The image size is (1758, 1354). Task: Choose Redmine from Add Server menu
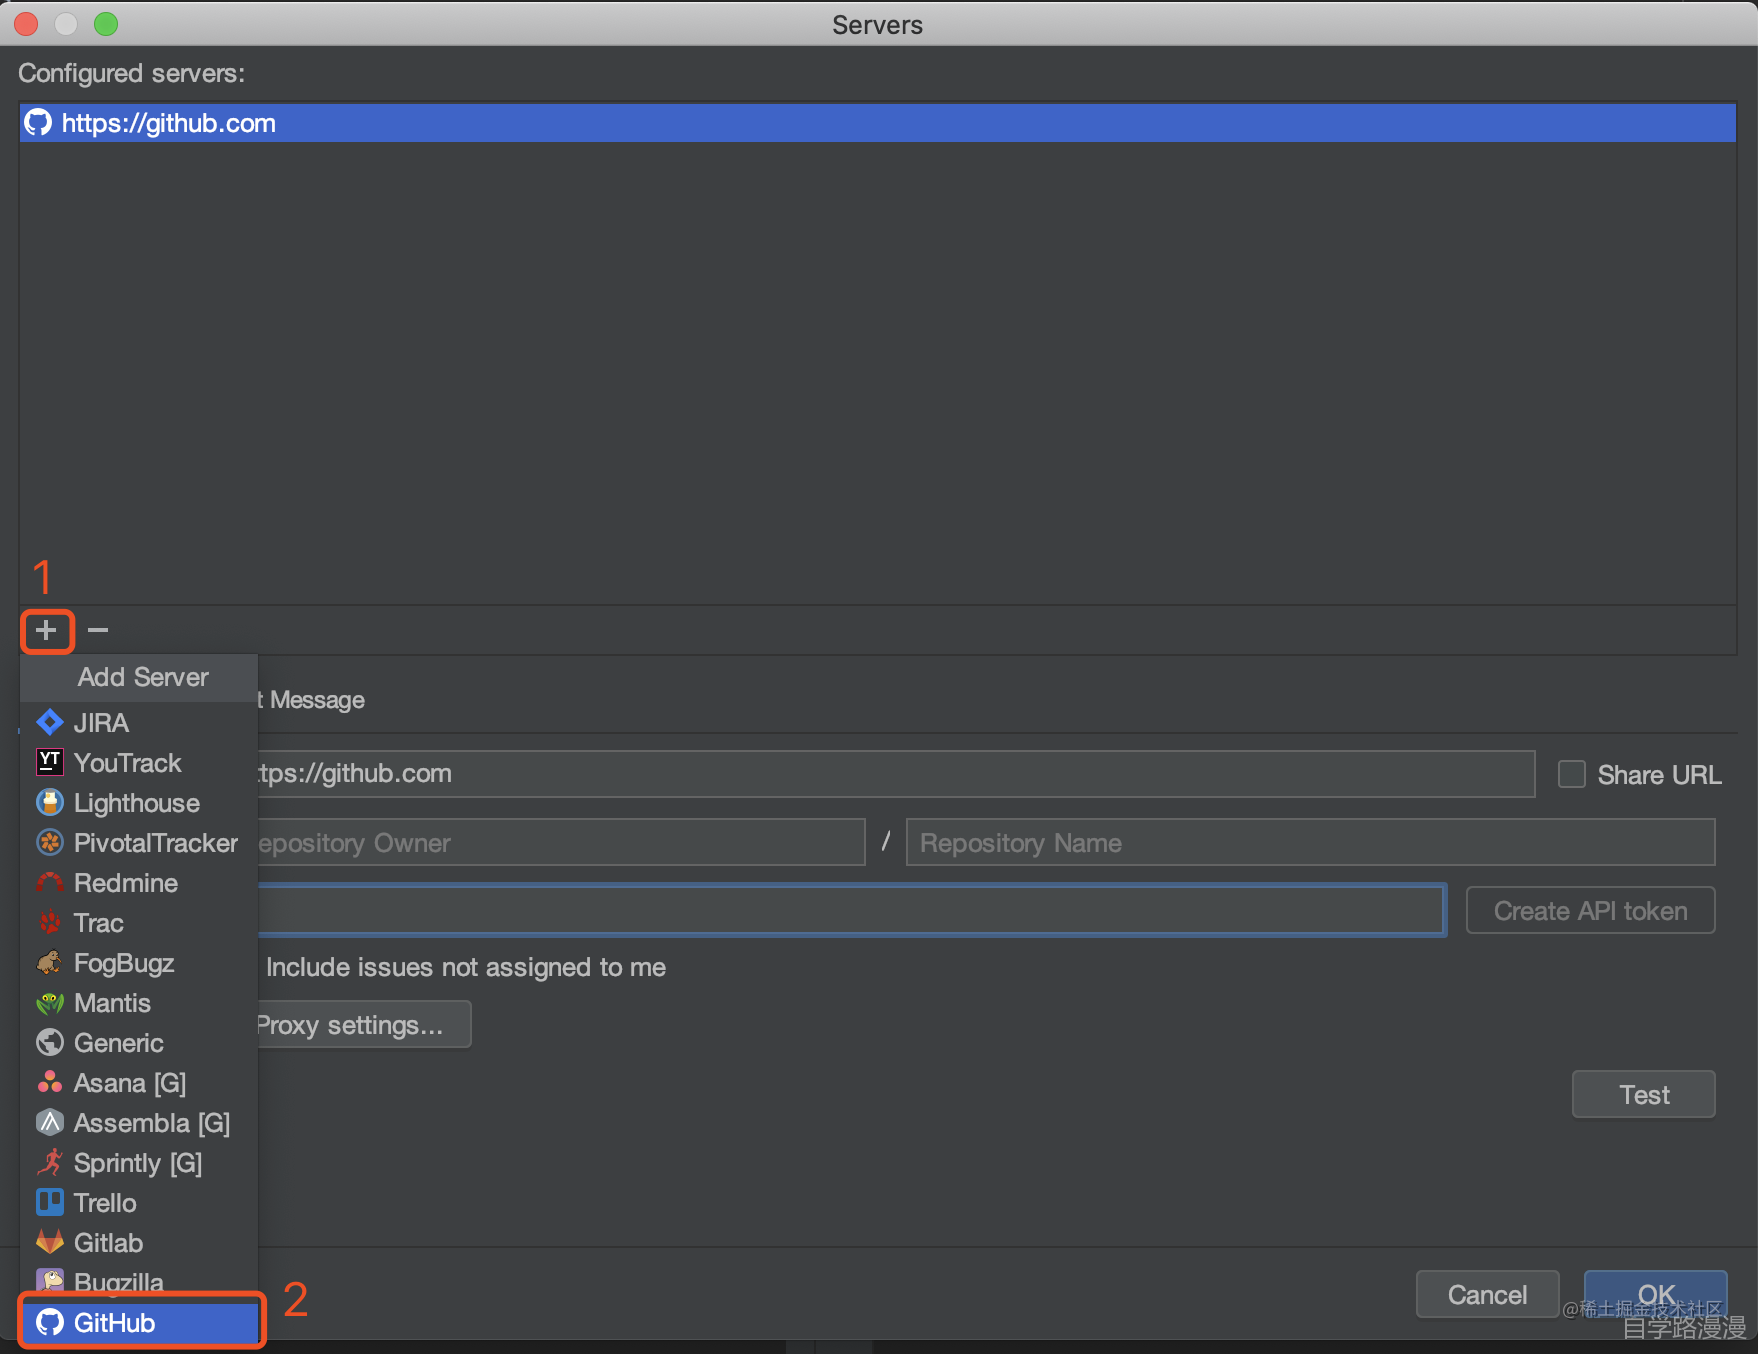[139, 882]
